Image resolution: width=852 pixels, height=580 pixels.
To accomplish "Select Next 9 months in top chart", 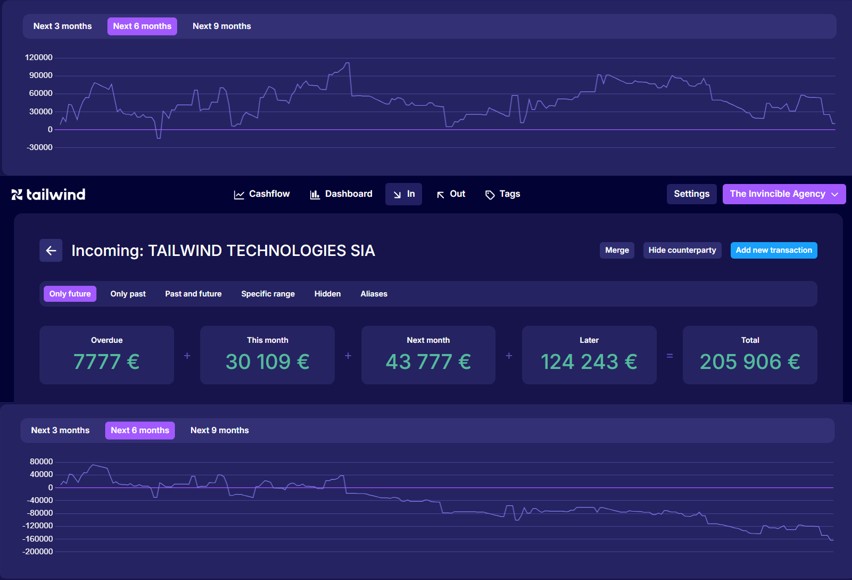I will (222, 26).
